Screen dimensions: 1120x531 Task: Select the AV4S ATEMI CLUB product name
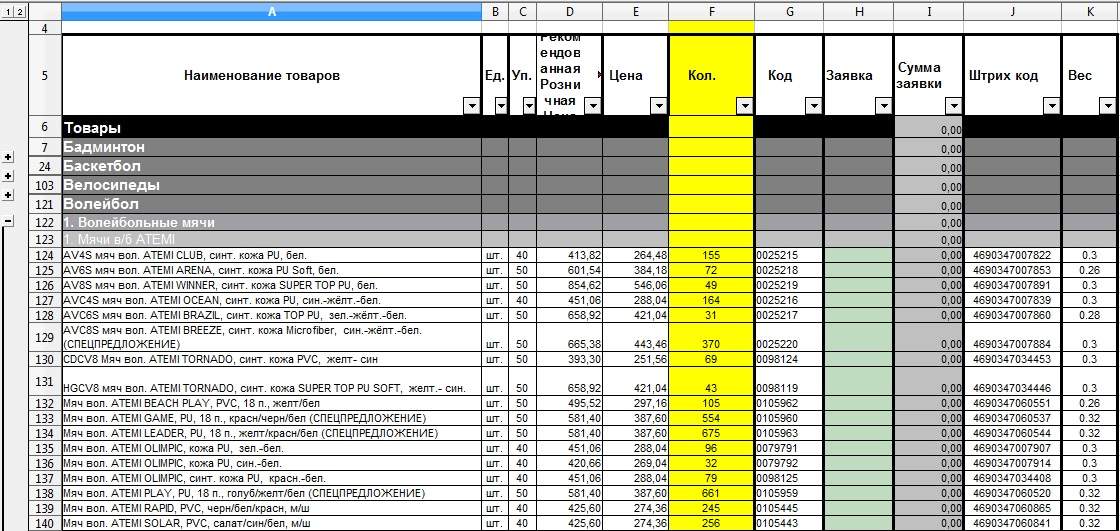pos(271,255)
